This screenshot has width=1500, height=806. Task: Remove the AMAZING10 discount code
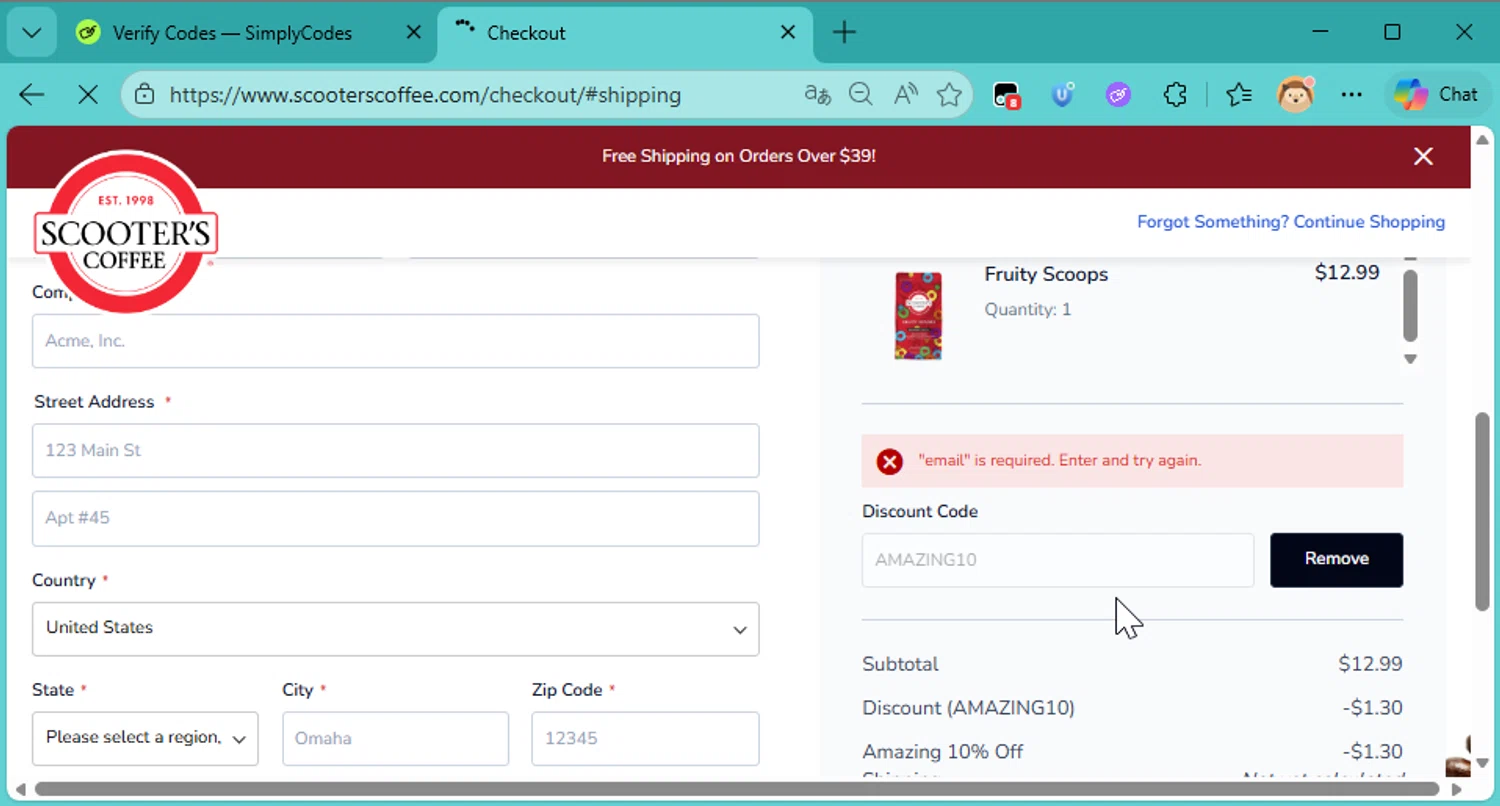tap(1336, 560)
